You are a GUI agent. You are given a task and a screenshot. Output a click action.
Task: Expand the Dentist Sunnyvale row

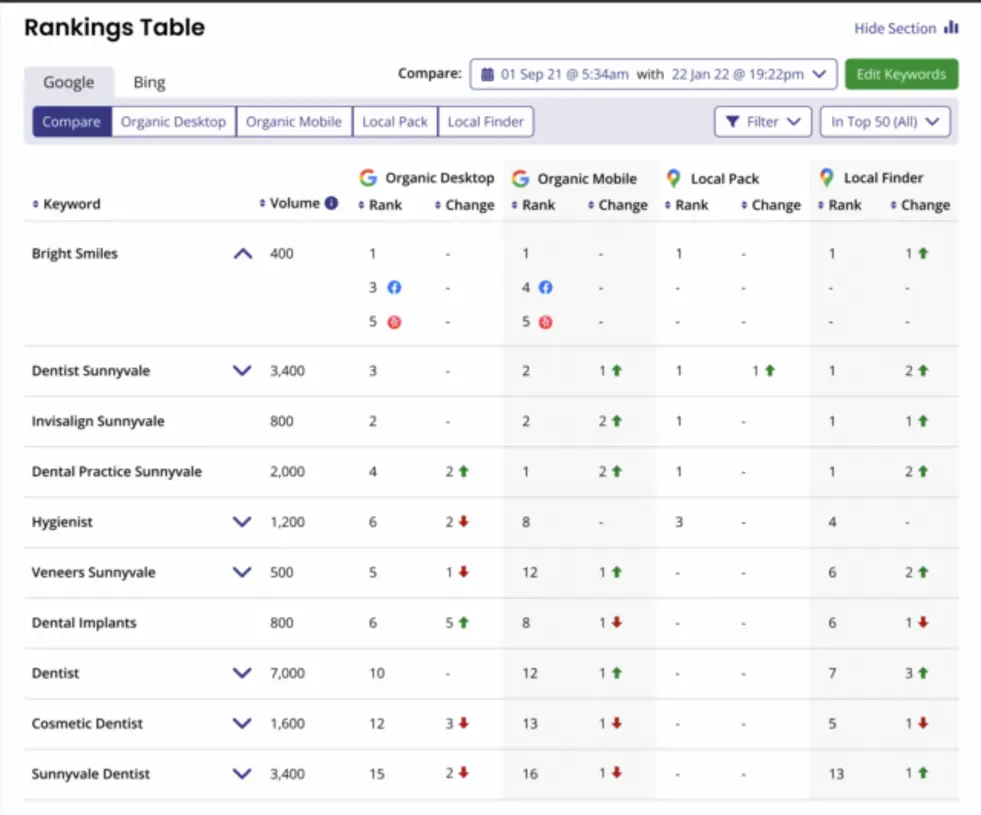(241, 370)
